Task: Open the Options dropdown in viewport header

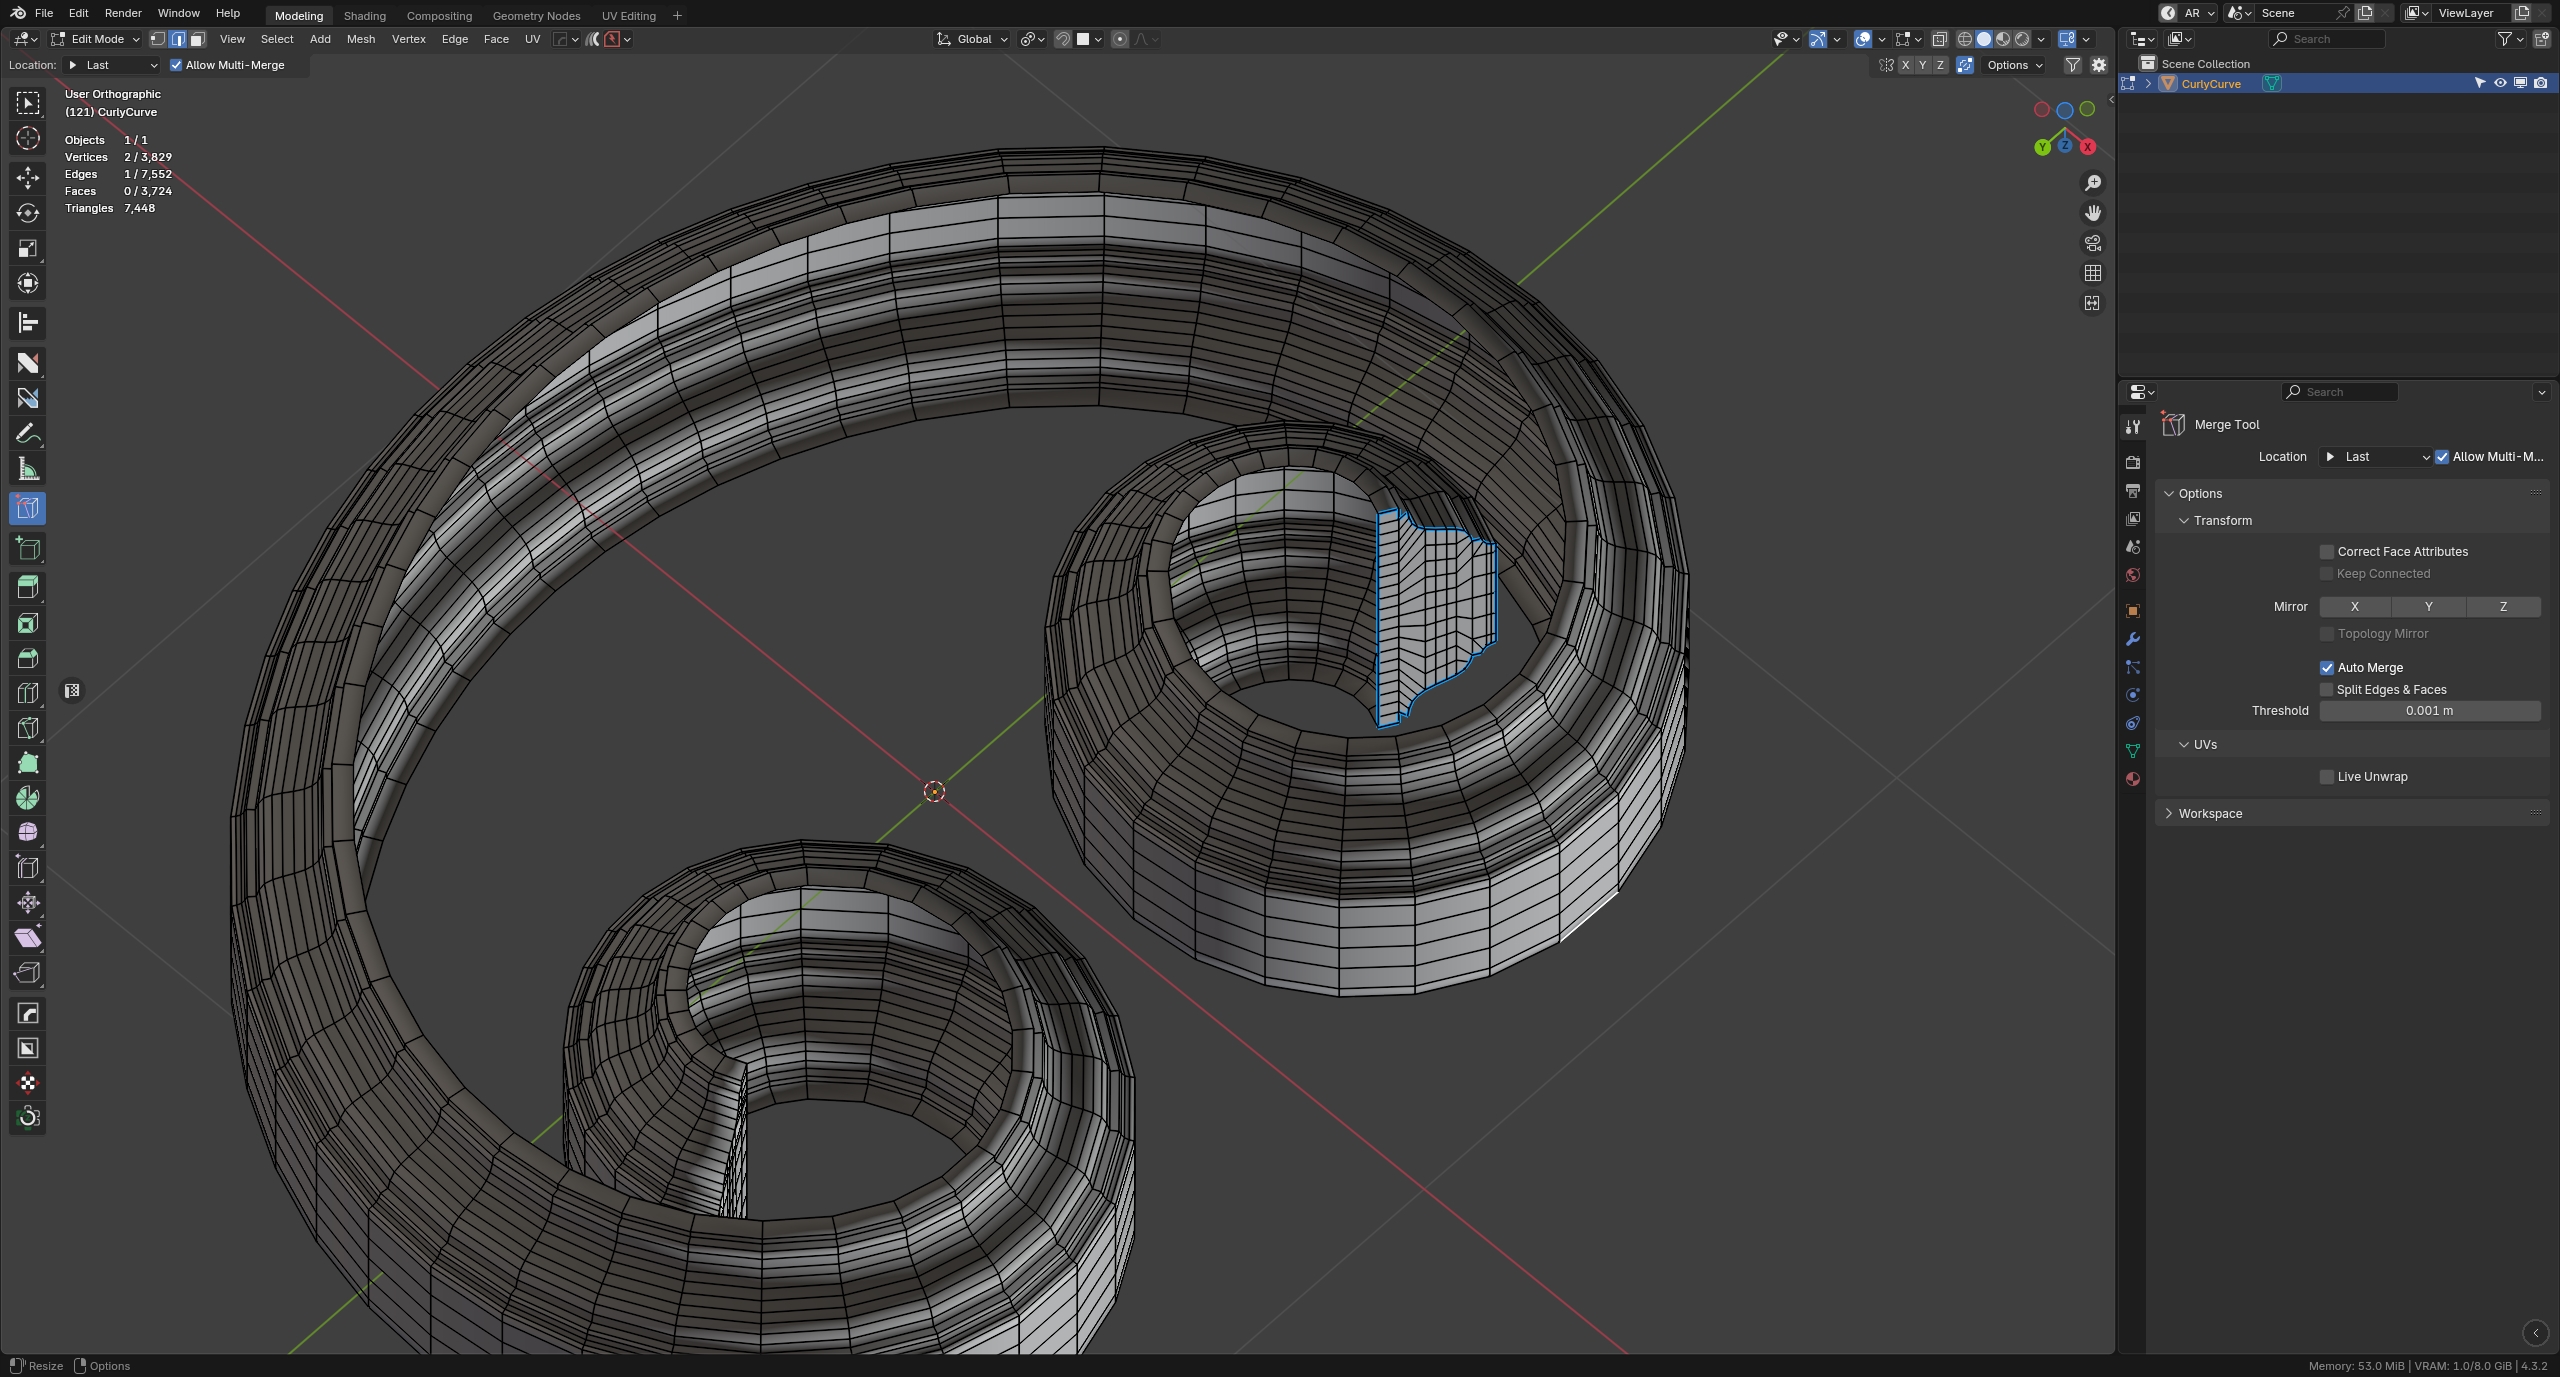Action: coord(2014,65)
